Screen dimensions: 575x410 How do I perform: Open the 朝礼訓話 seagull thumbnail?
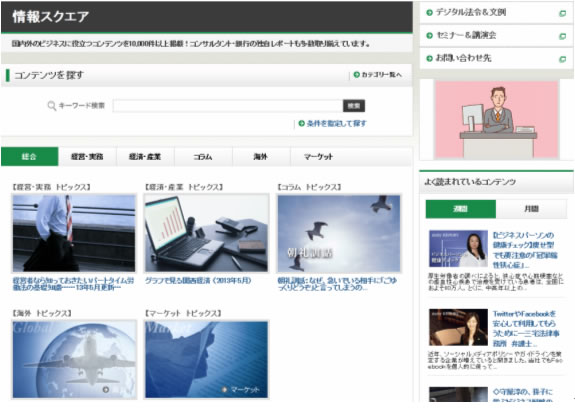coord(339,233)
